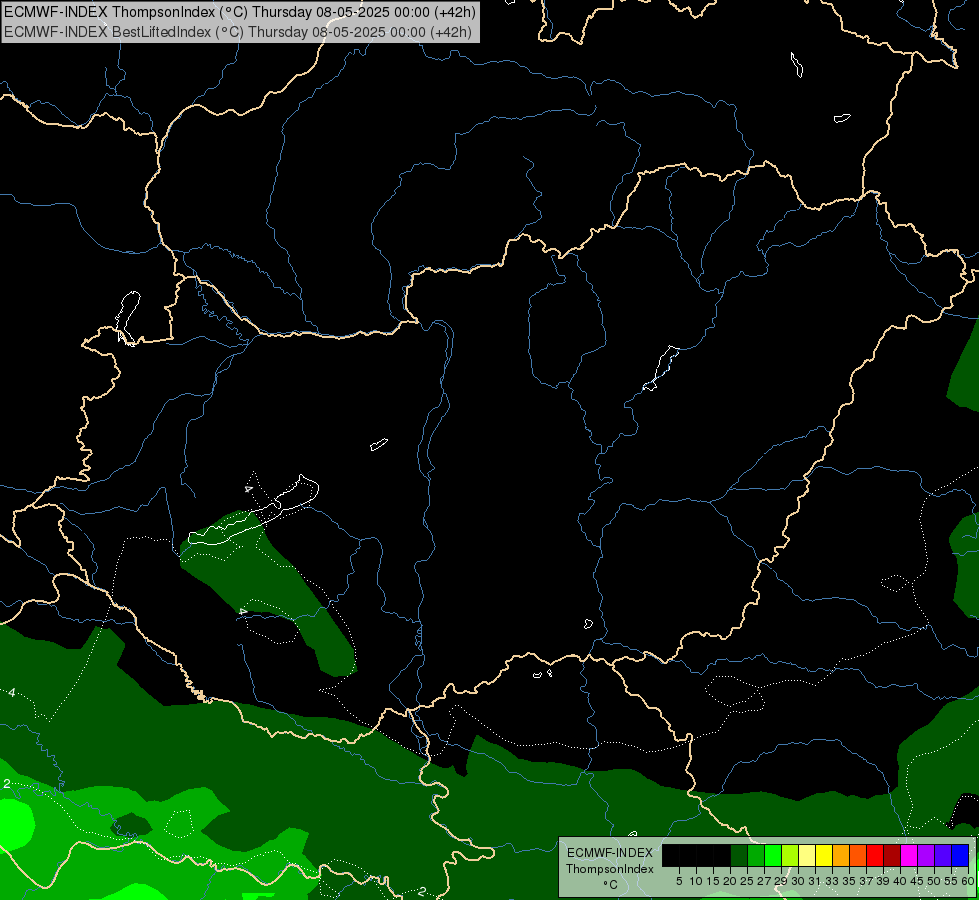This screenshot has height=900, width=979.
Task: Click the legend value 20
Action: [x=730, y=881]
